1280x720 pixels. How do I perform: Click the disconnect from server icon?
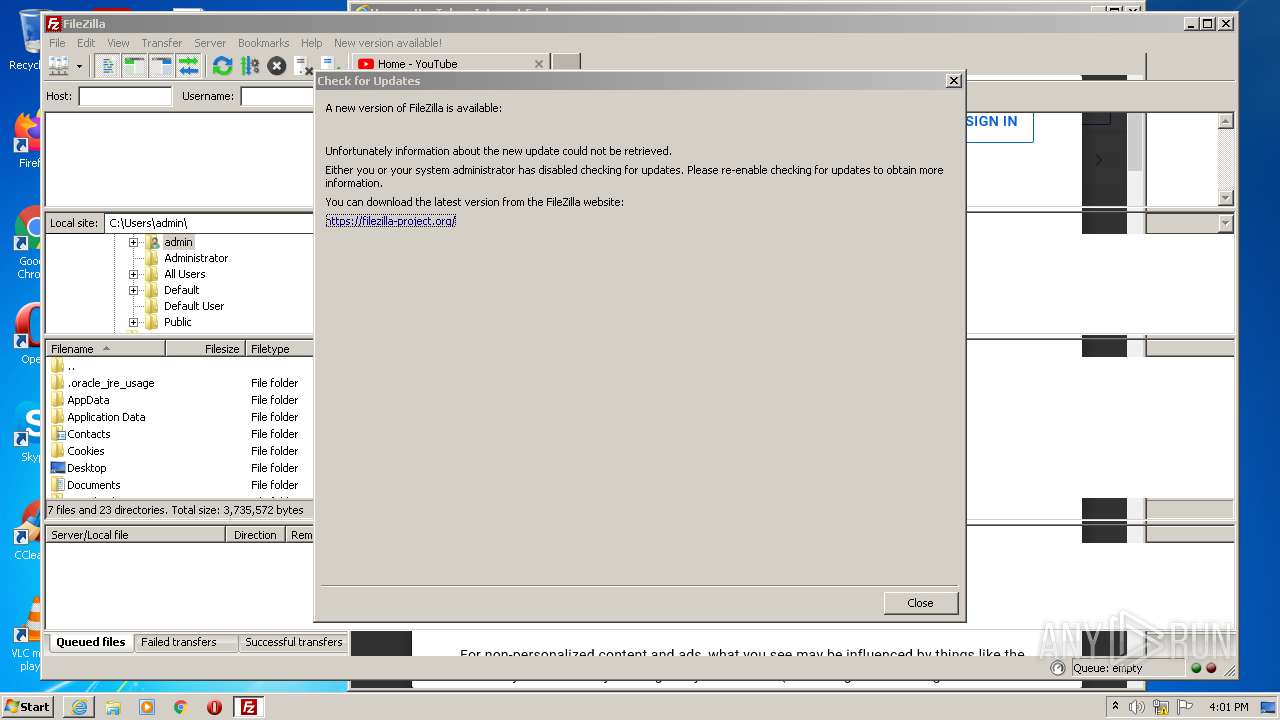click(304, 66)
